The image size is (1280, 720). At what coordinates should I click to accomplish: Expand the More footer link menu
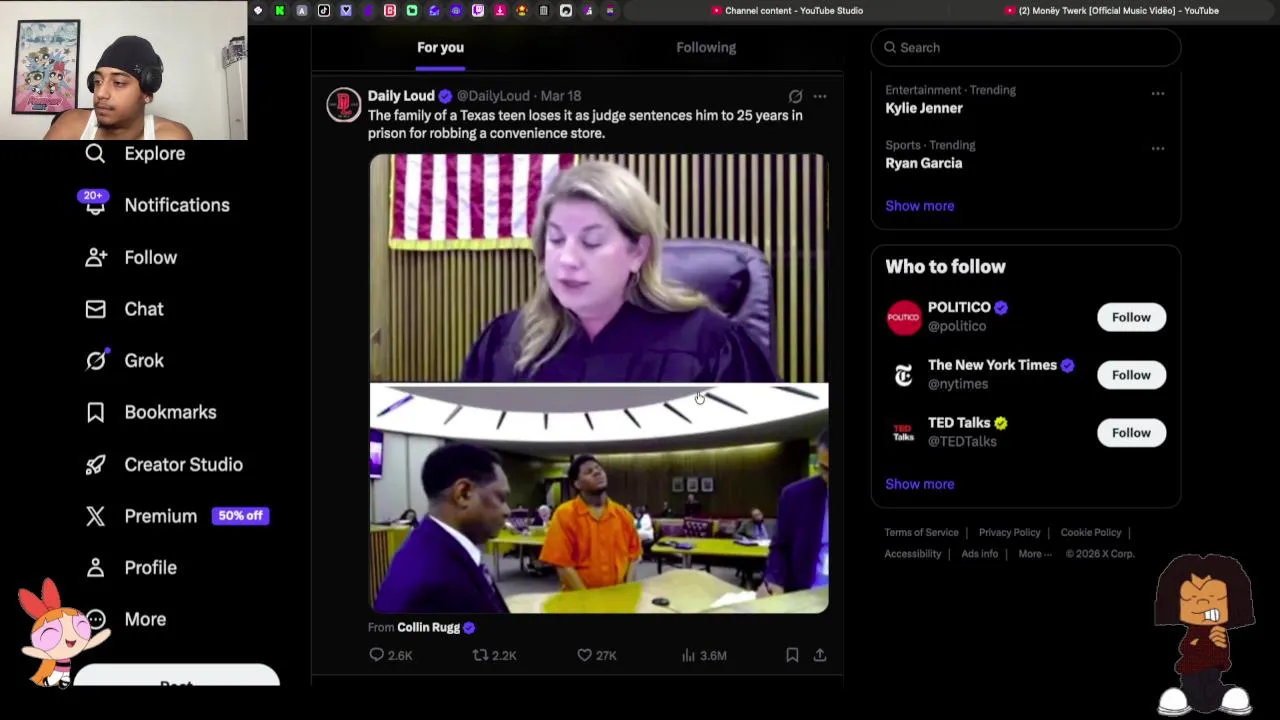click(x=1035, y=554)
